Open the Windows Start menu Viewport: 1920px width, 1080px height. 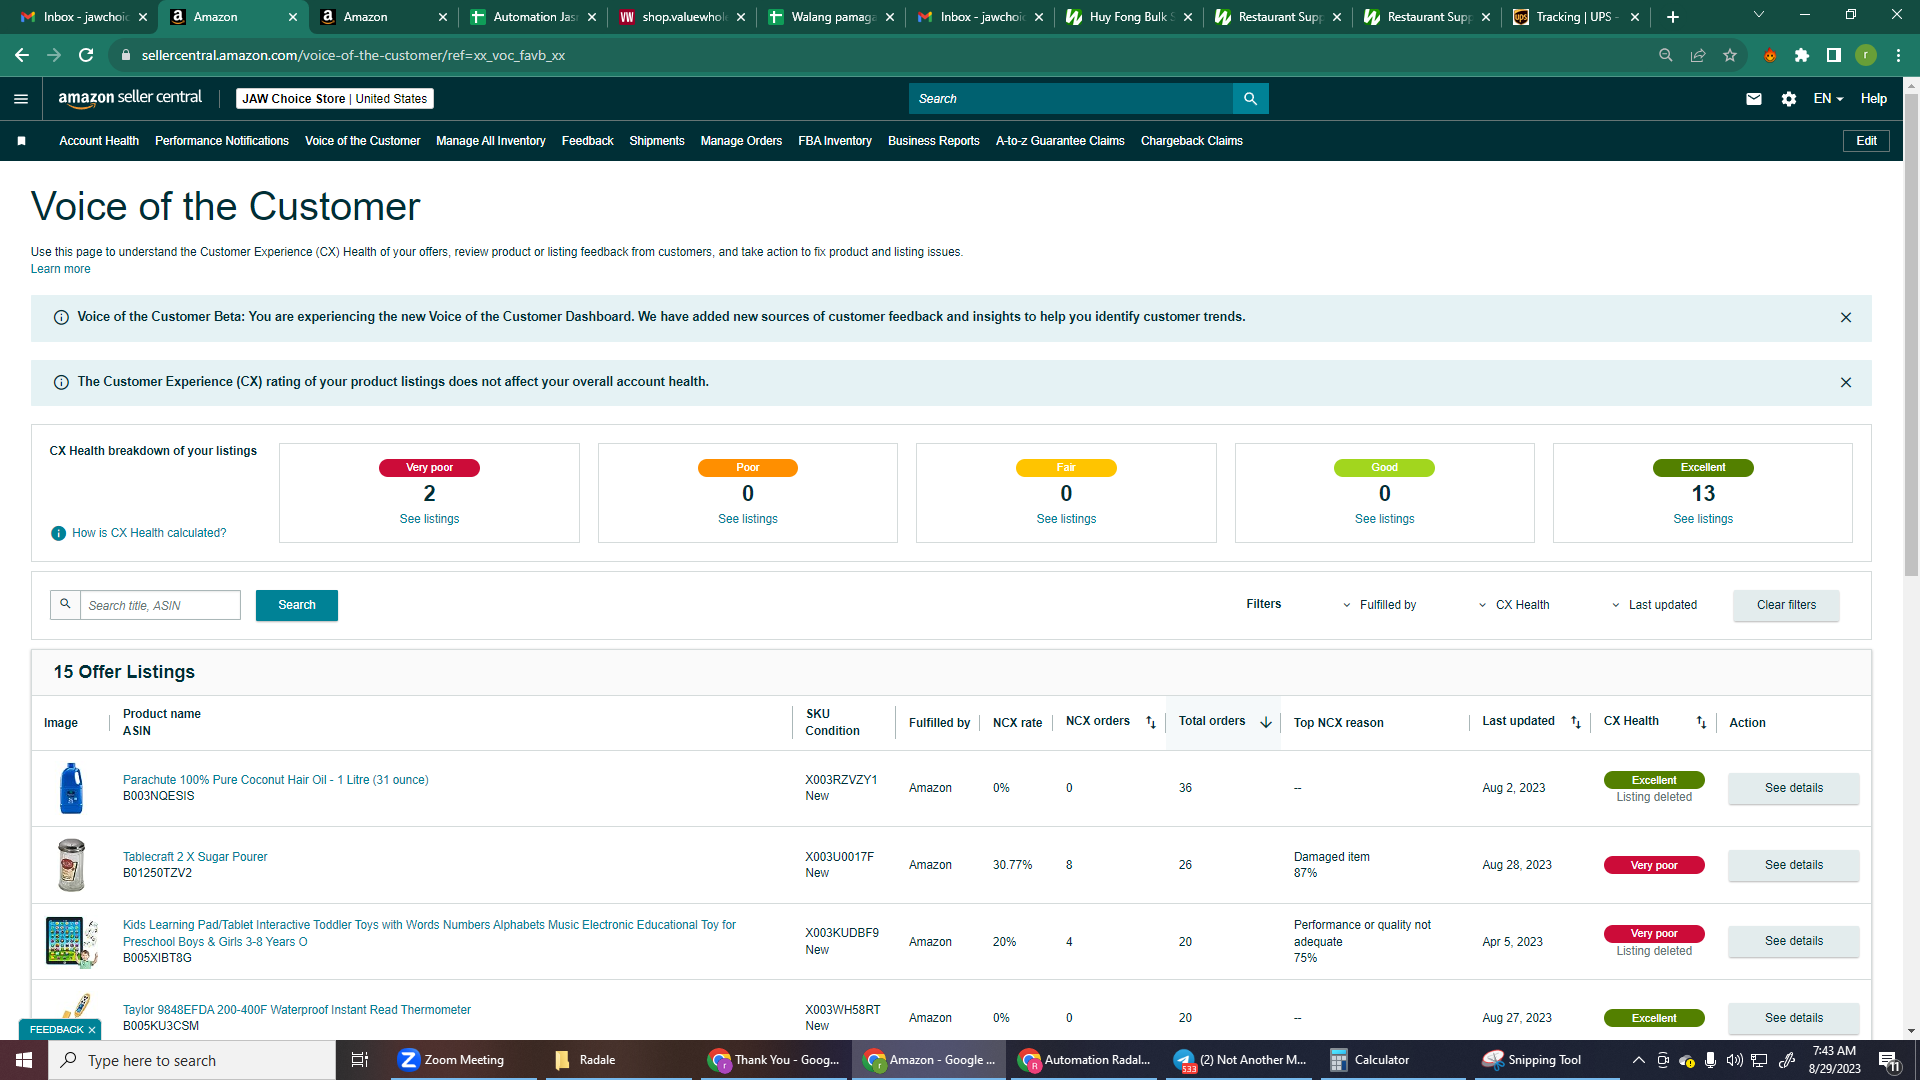click(24, 1060)
